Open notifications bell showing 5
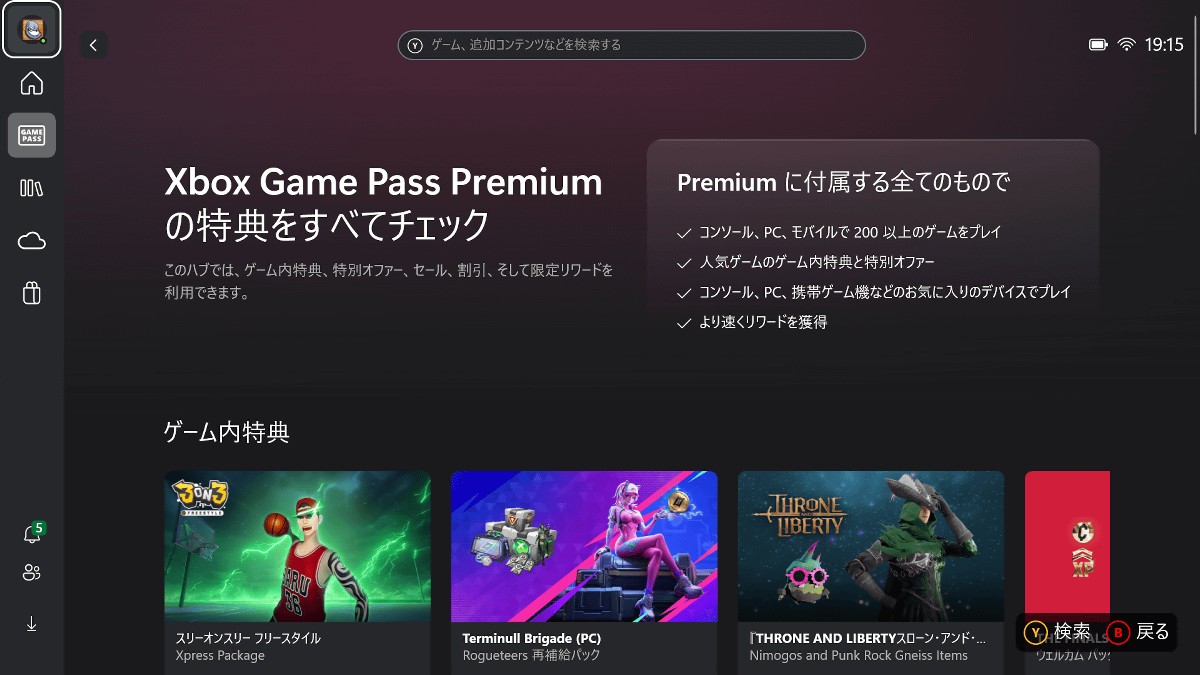Screen dimensions: 1200x675 coord(32,533)
